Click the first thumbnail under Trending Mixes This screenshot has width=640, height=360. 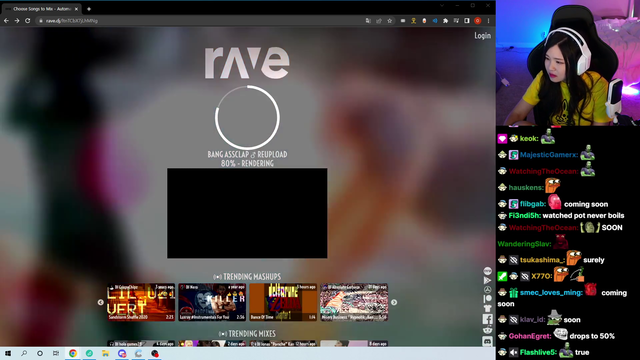click(x=141, y=344)
